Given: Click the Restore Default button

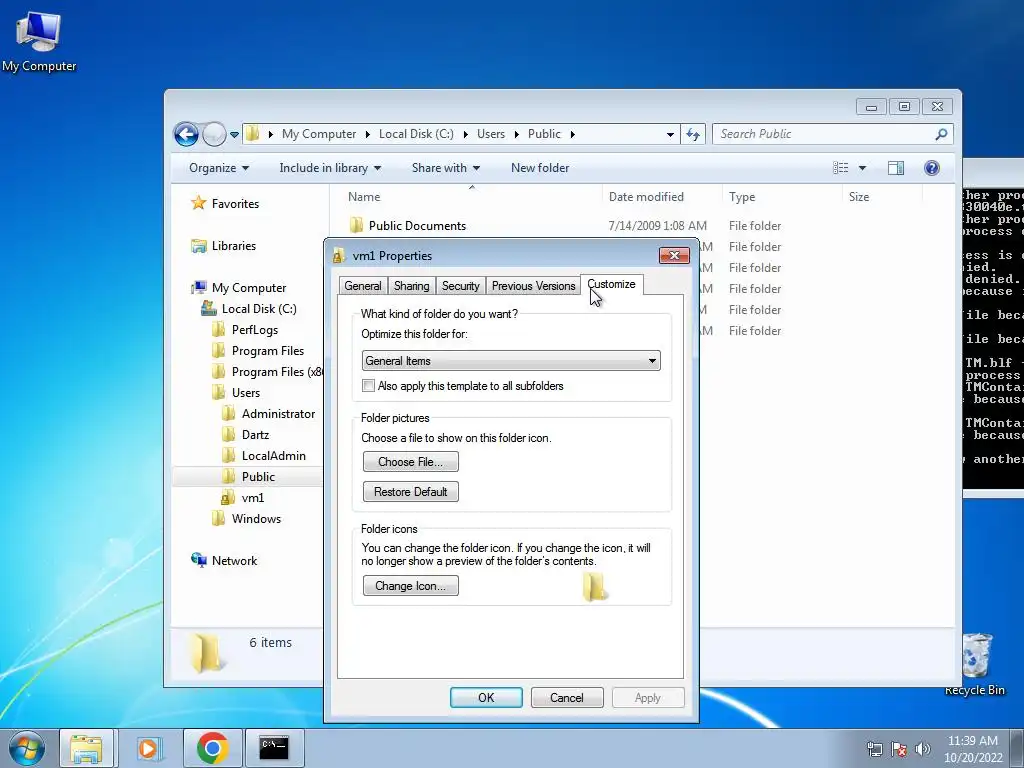Looking at the screenshot, I should pyautogui.click(x=411, y=492).
